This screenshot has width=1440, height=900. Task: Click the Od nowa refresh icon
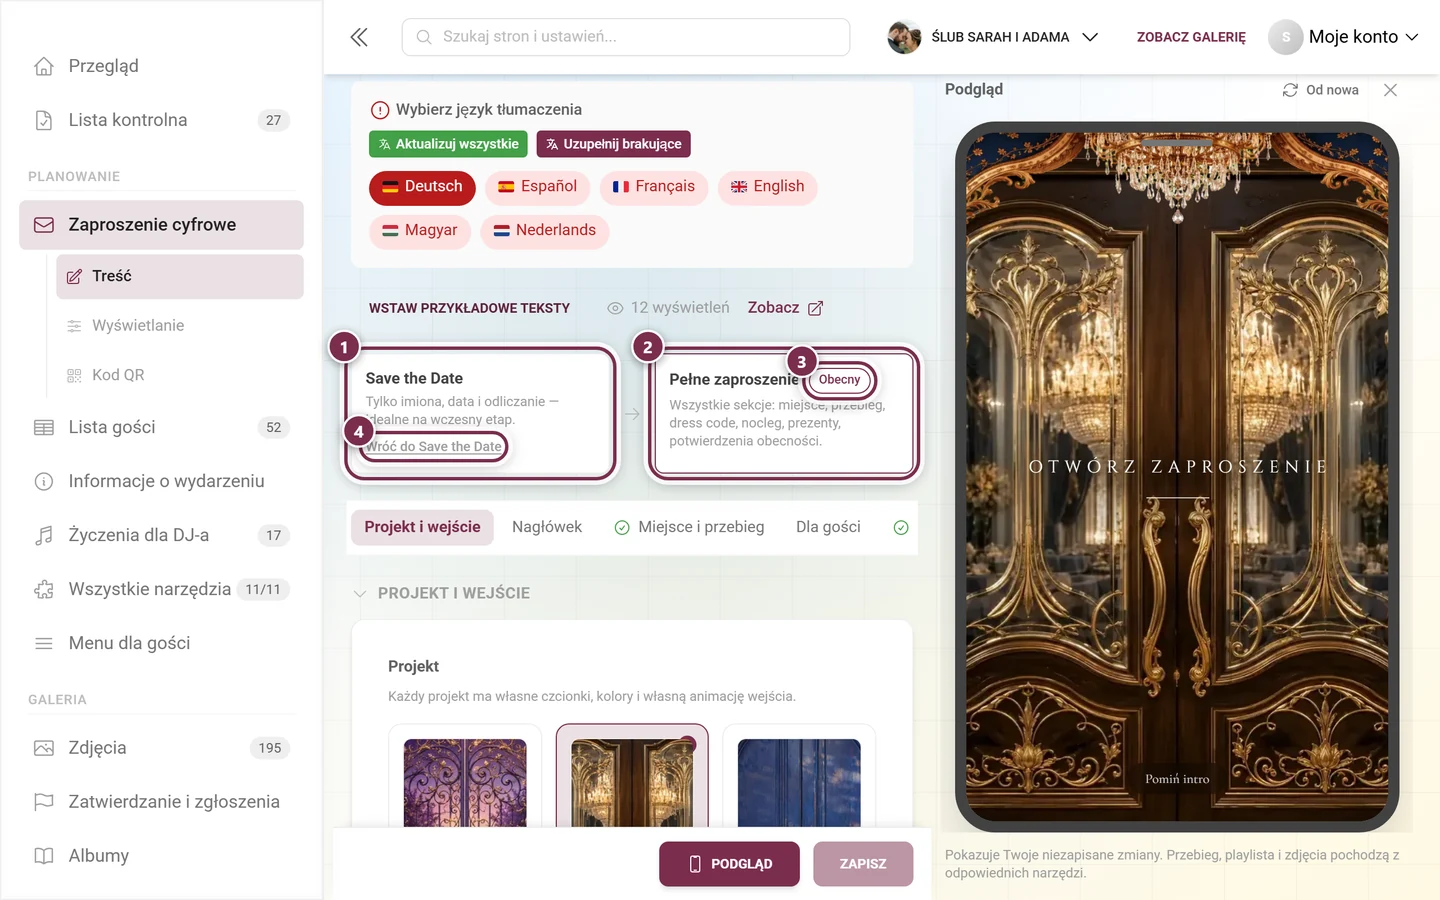(1290, 90)
